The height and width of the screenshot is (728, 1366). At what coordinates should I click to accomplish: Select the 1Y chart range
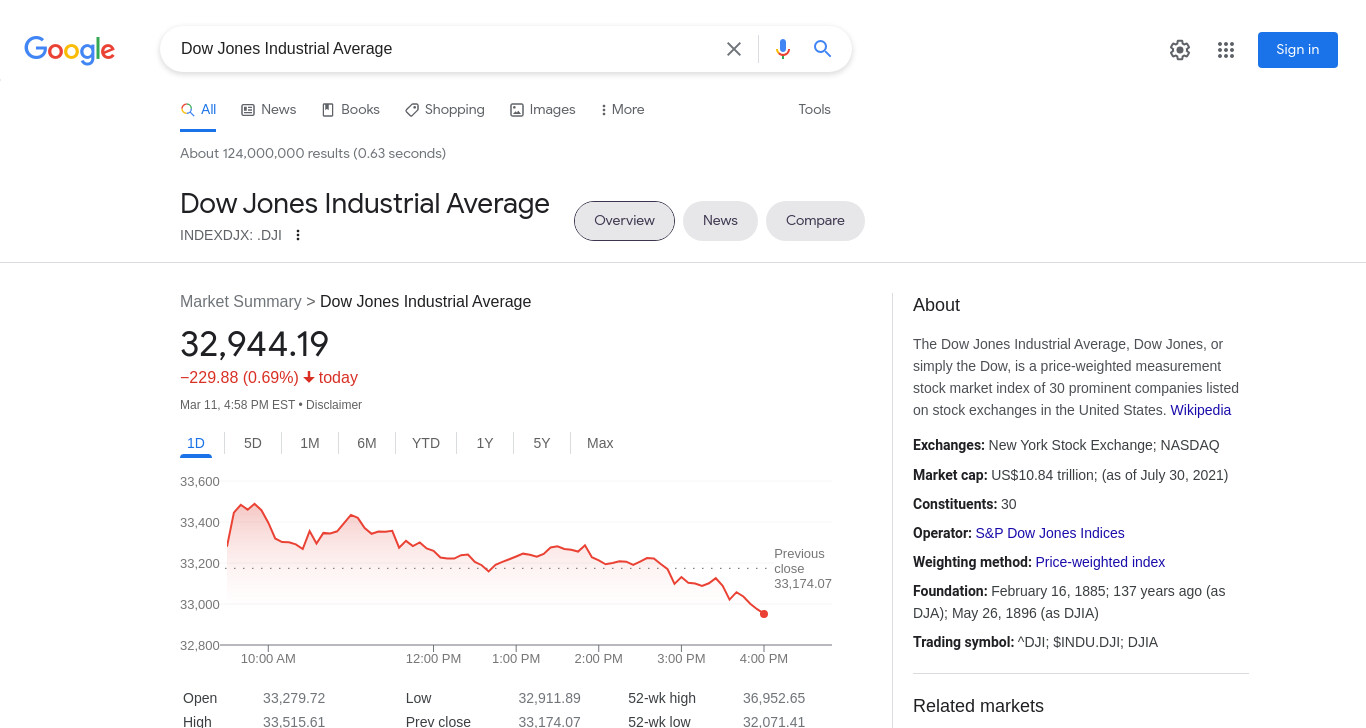click(485, 443)
